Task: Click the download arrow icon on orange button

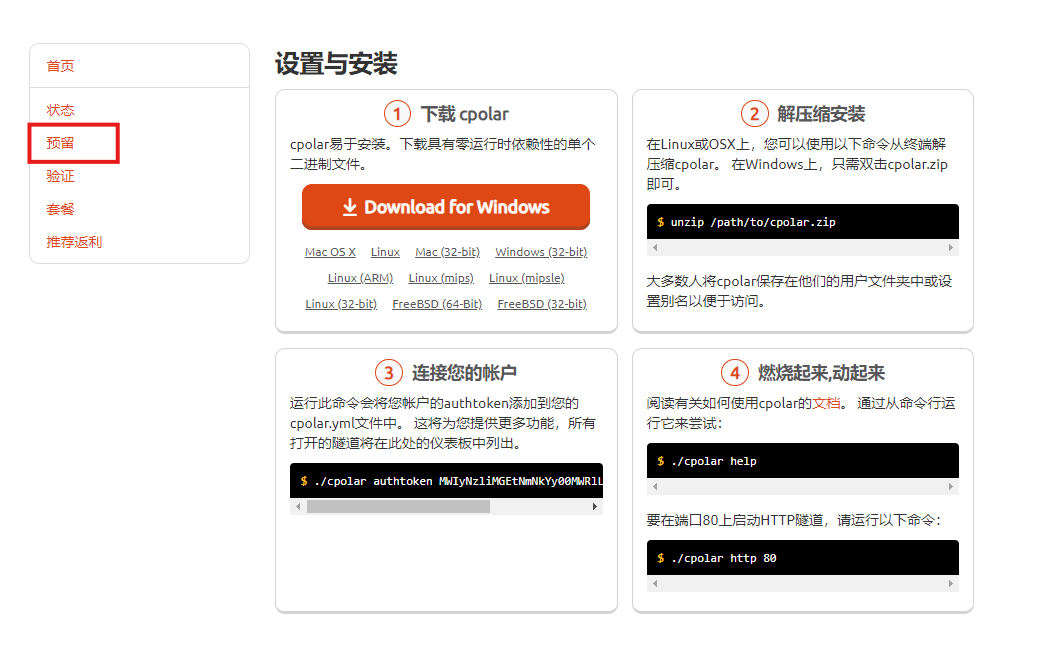Action: (x=349, y=207)
